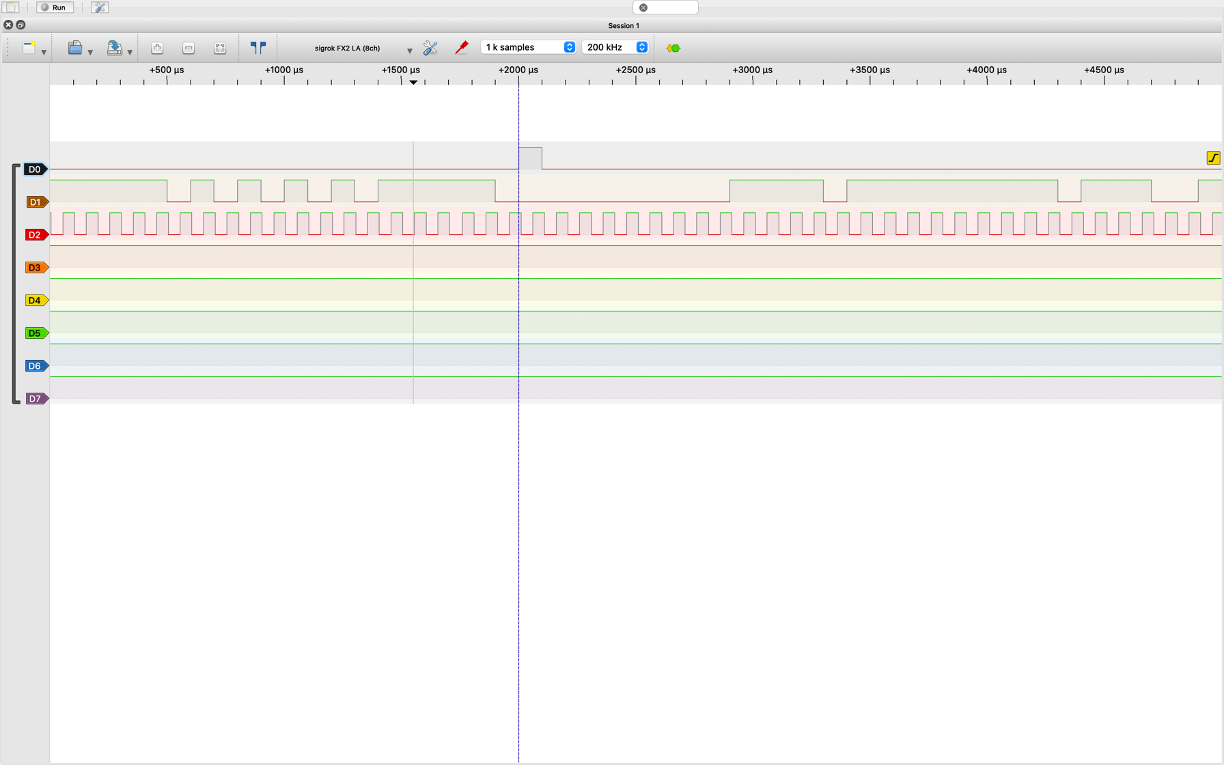The height and width of the screenshot is (766, 1224).
Task: Click the red D2 channel label
Action: [35, 235]
